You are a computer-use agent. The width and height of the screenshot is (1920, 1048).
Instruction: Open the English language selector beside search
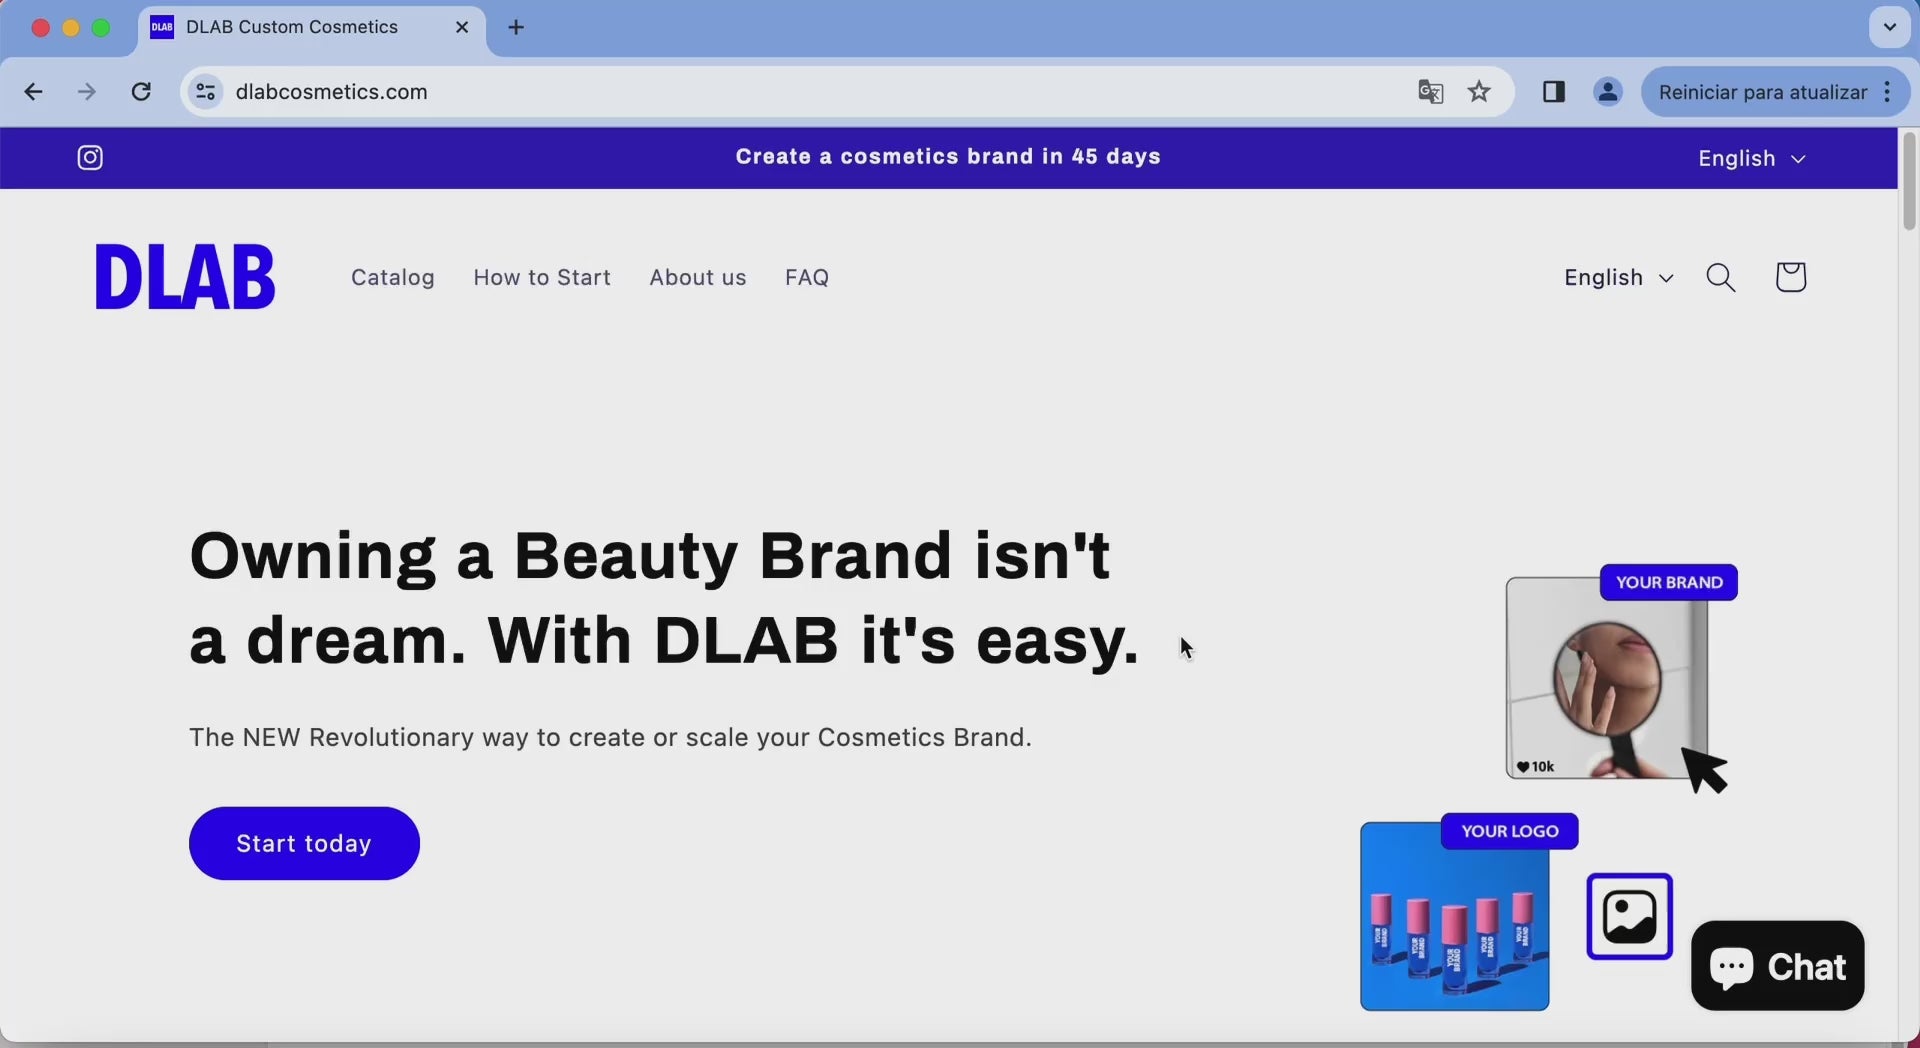pos(1618,277)
